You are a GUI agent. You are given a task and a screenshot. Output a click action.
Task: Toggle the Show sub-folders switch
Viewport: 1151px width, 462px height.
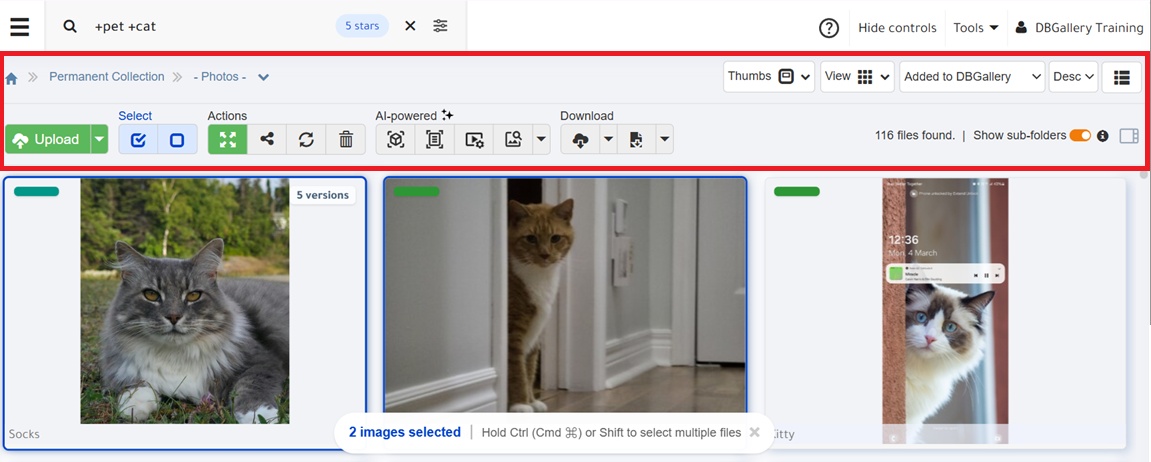pos(1079,136)
